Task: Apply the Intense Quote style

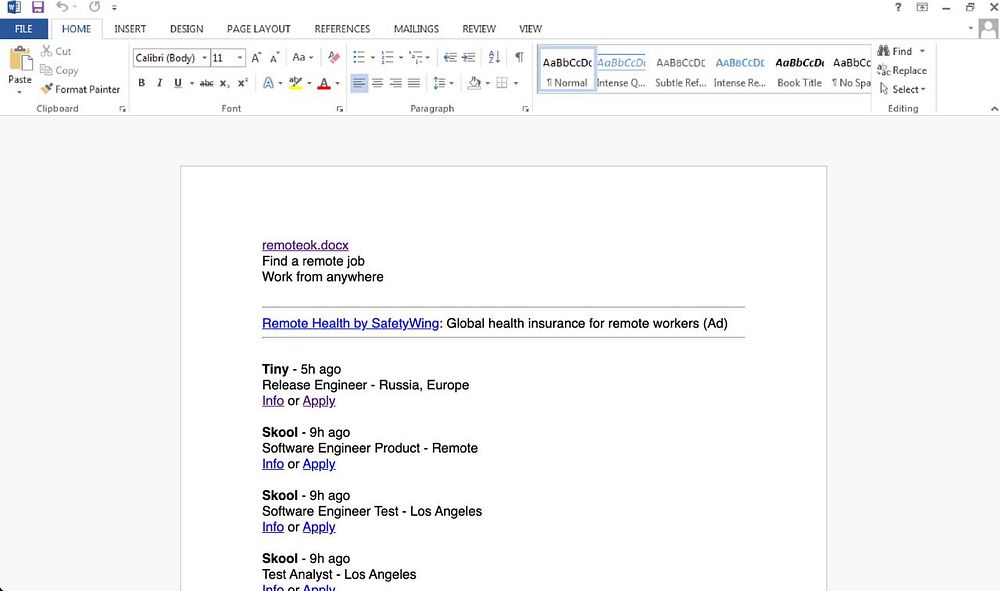Action: pos(621,70)
